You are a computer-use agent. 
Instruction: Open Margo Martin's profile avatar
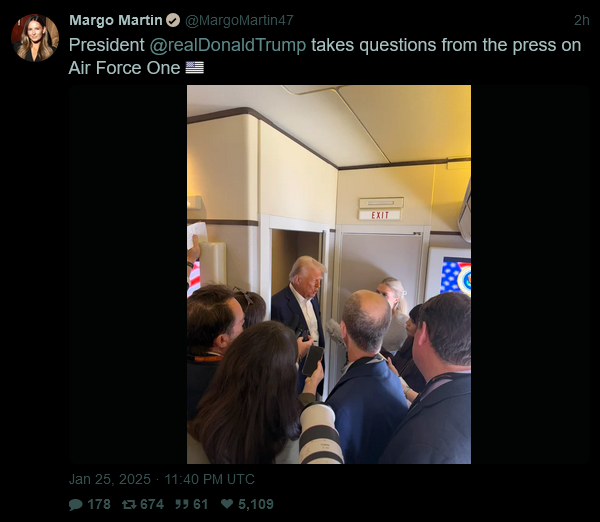coord(35,38)
